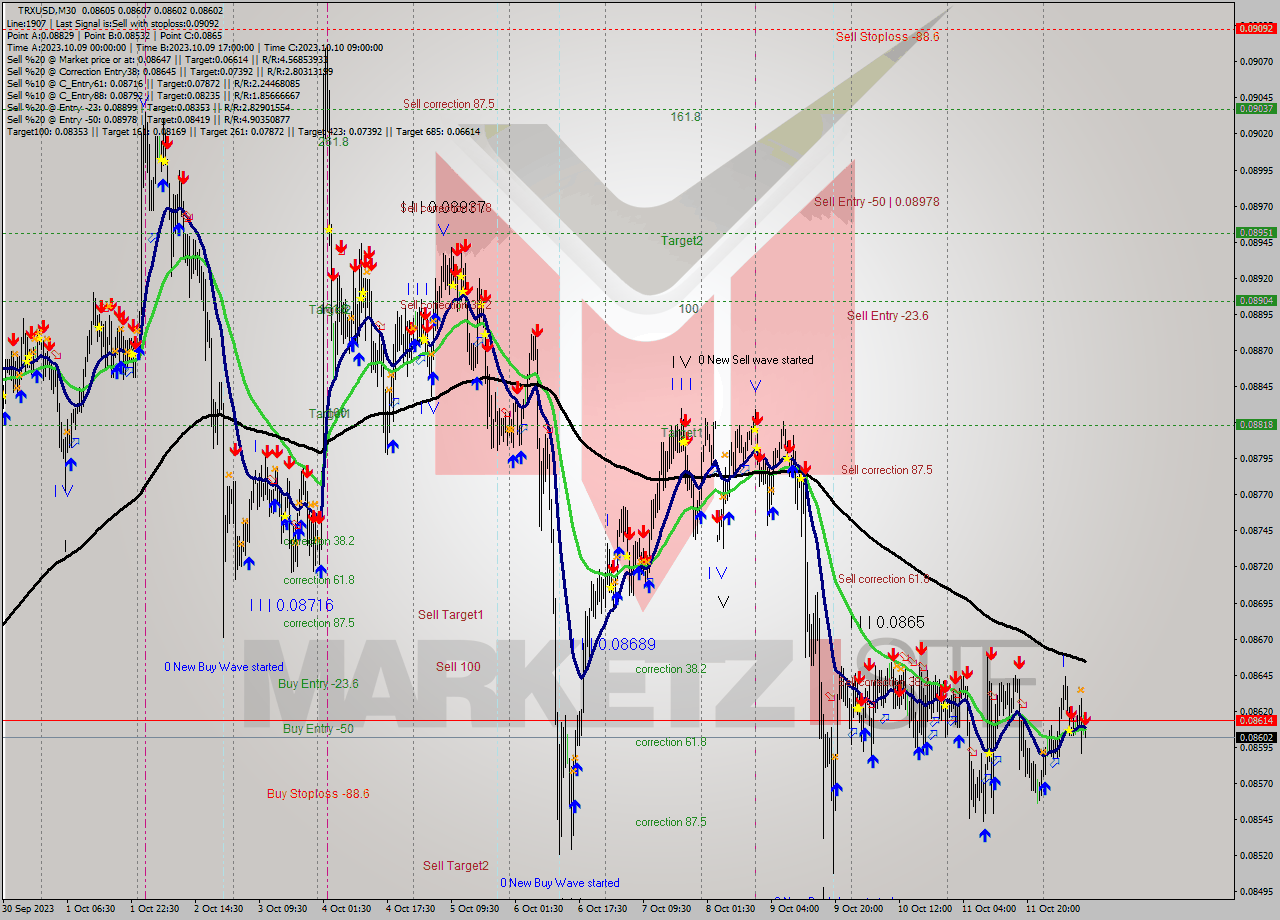Click the 'Sell %10 @ C_Entry61' line
Viewport: 1280px width, 920px height.
(x=153, y=83)
